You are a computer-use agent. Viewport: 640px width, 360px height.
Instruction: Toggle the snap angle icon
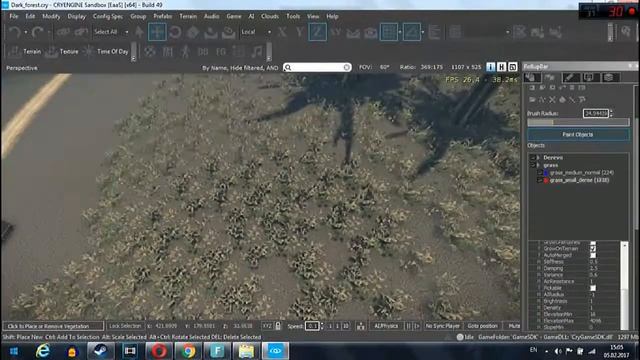pos(411,32)
